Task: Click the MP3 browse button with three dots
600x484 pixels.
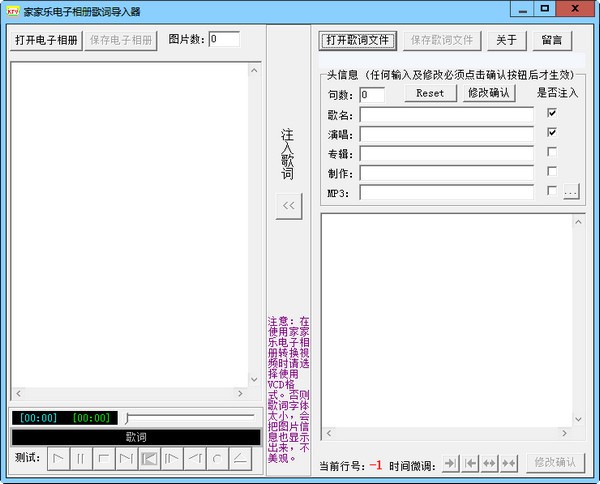Action: coord(571,190)
